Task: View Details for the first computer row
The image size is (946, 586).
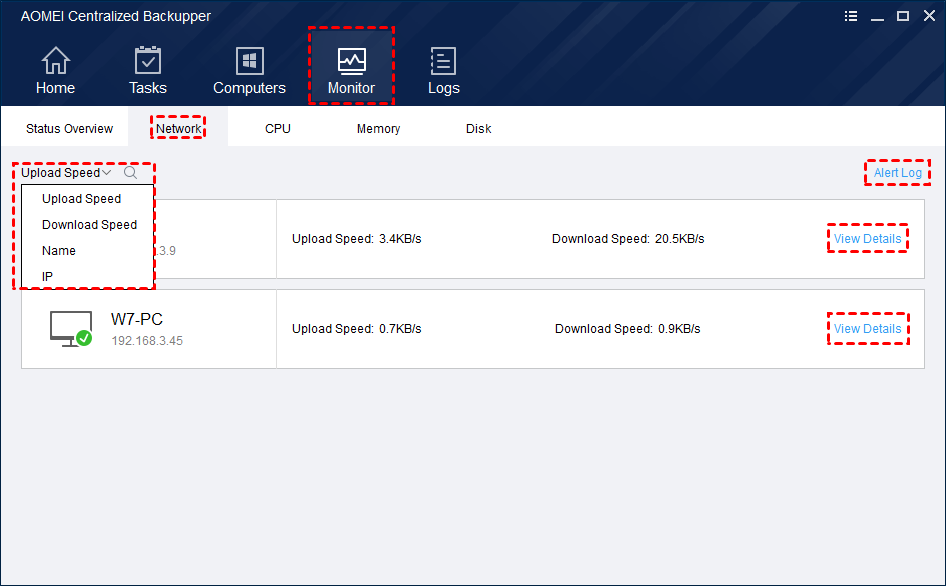Action: [x=868, y=238]
